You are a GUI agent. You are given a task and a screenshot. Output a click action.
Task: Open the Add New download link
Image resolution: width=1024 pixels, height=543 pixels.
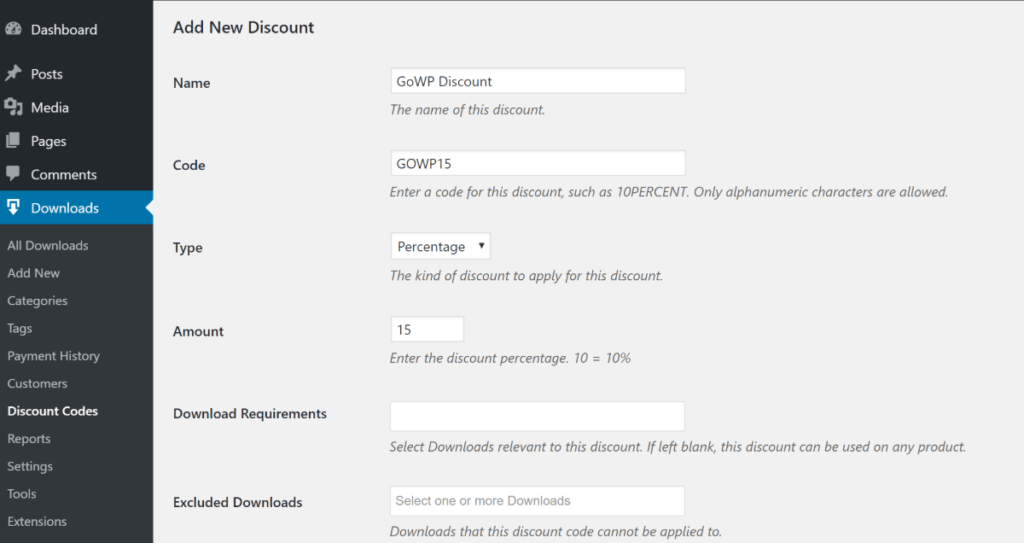[33, 273]
